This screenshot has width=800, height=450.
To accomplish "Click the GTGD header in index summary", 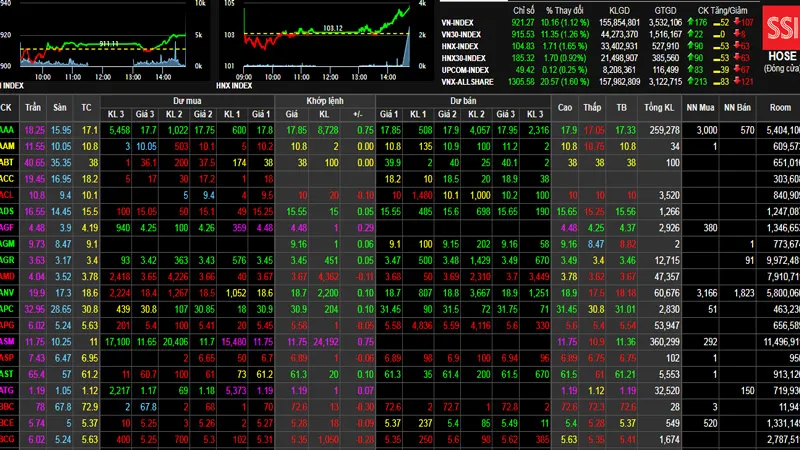I will click(665, 10).
